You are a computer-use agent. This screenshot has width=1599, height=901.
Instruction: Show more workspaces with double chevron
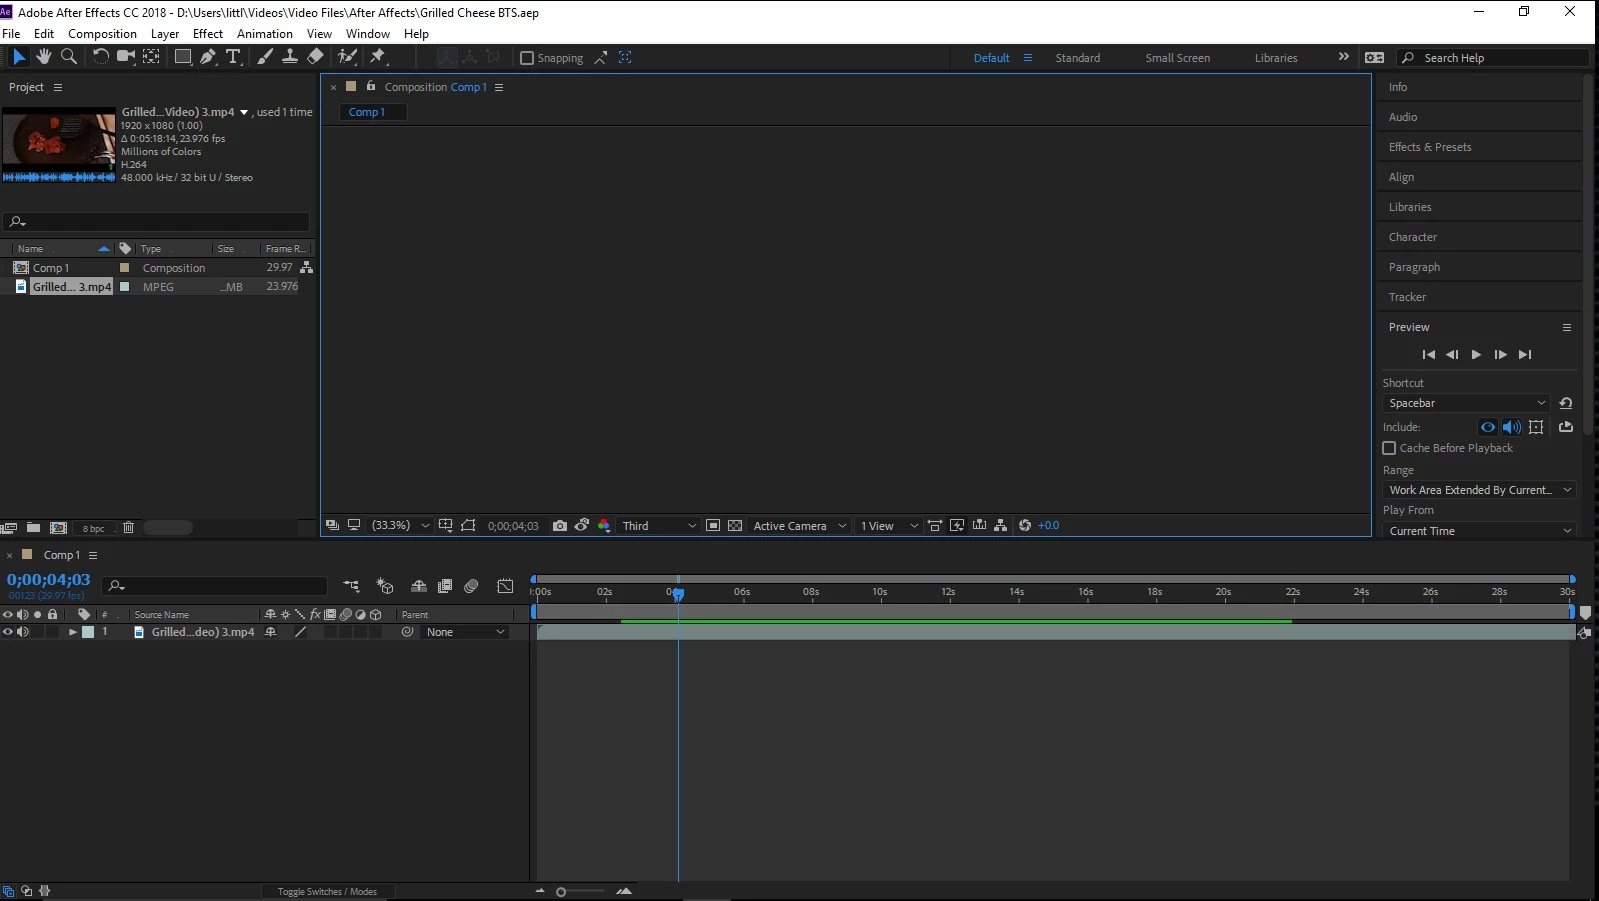point(1343,57)
